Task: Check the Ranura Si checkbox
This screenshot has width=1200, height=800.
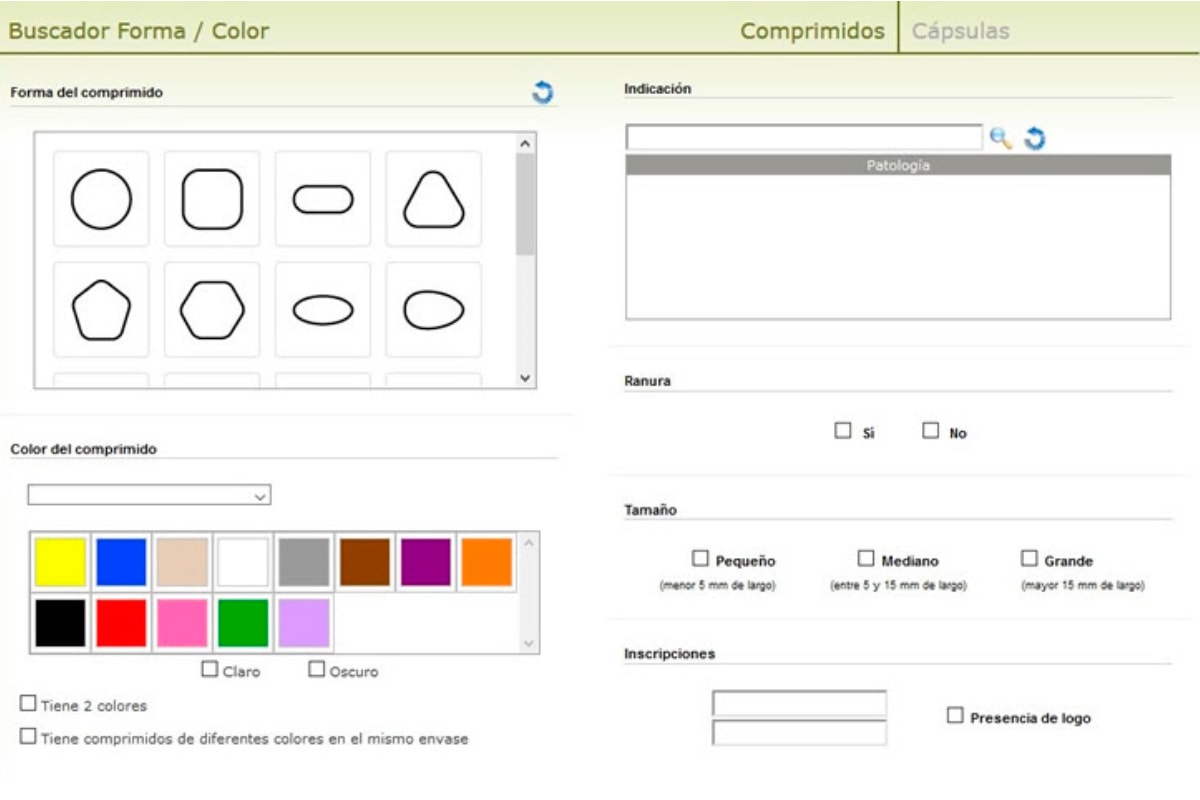Action: click(843, 431)
